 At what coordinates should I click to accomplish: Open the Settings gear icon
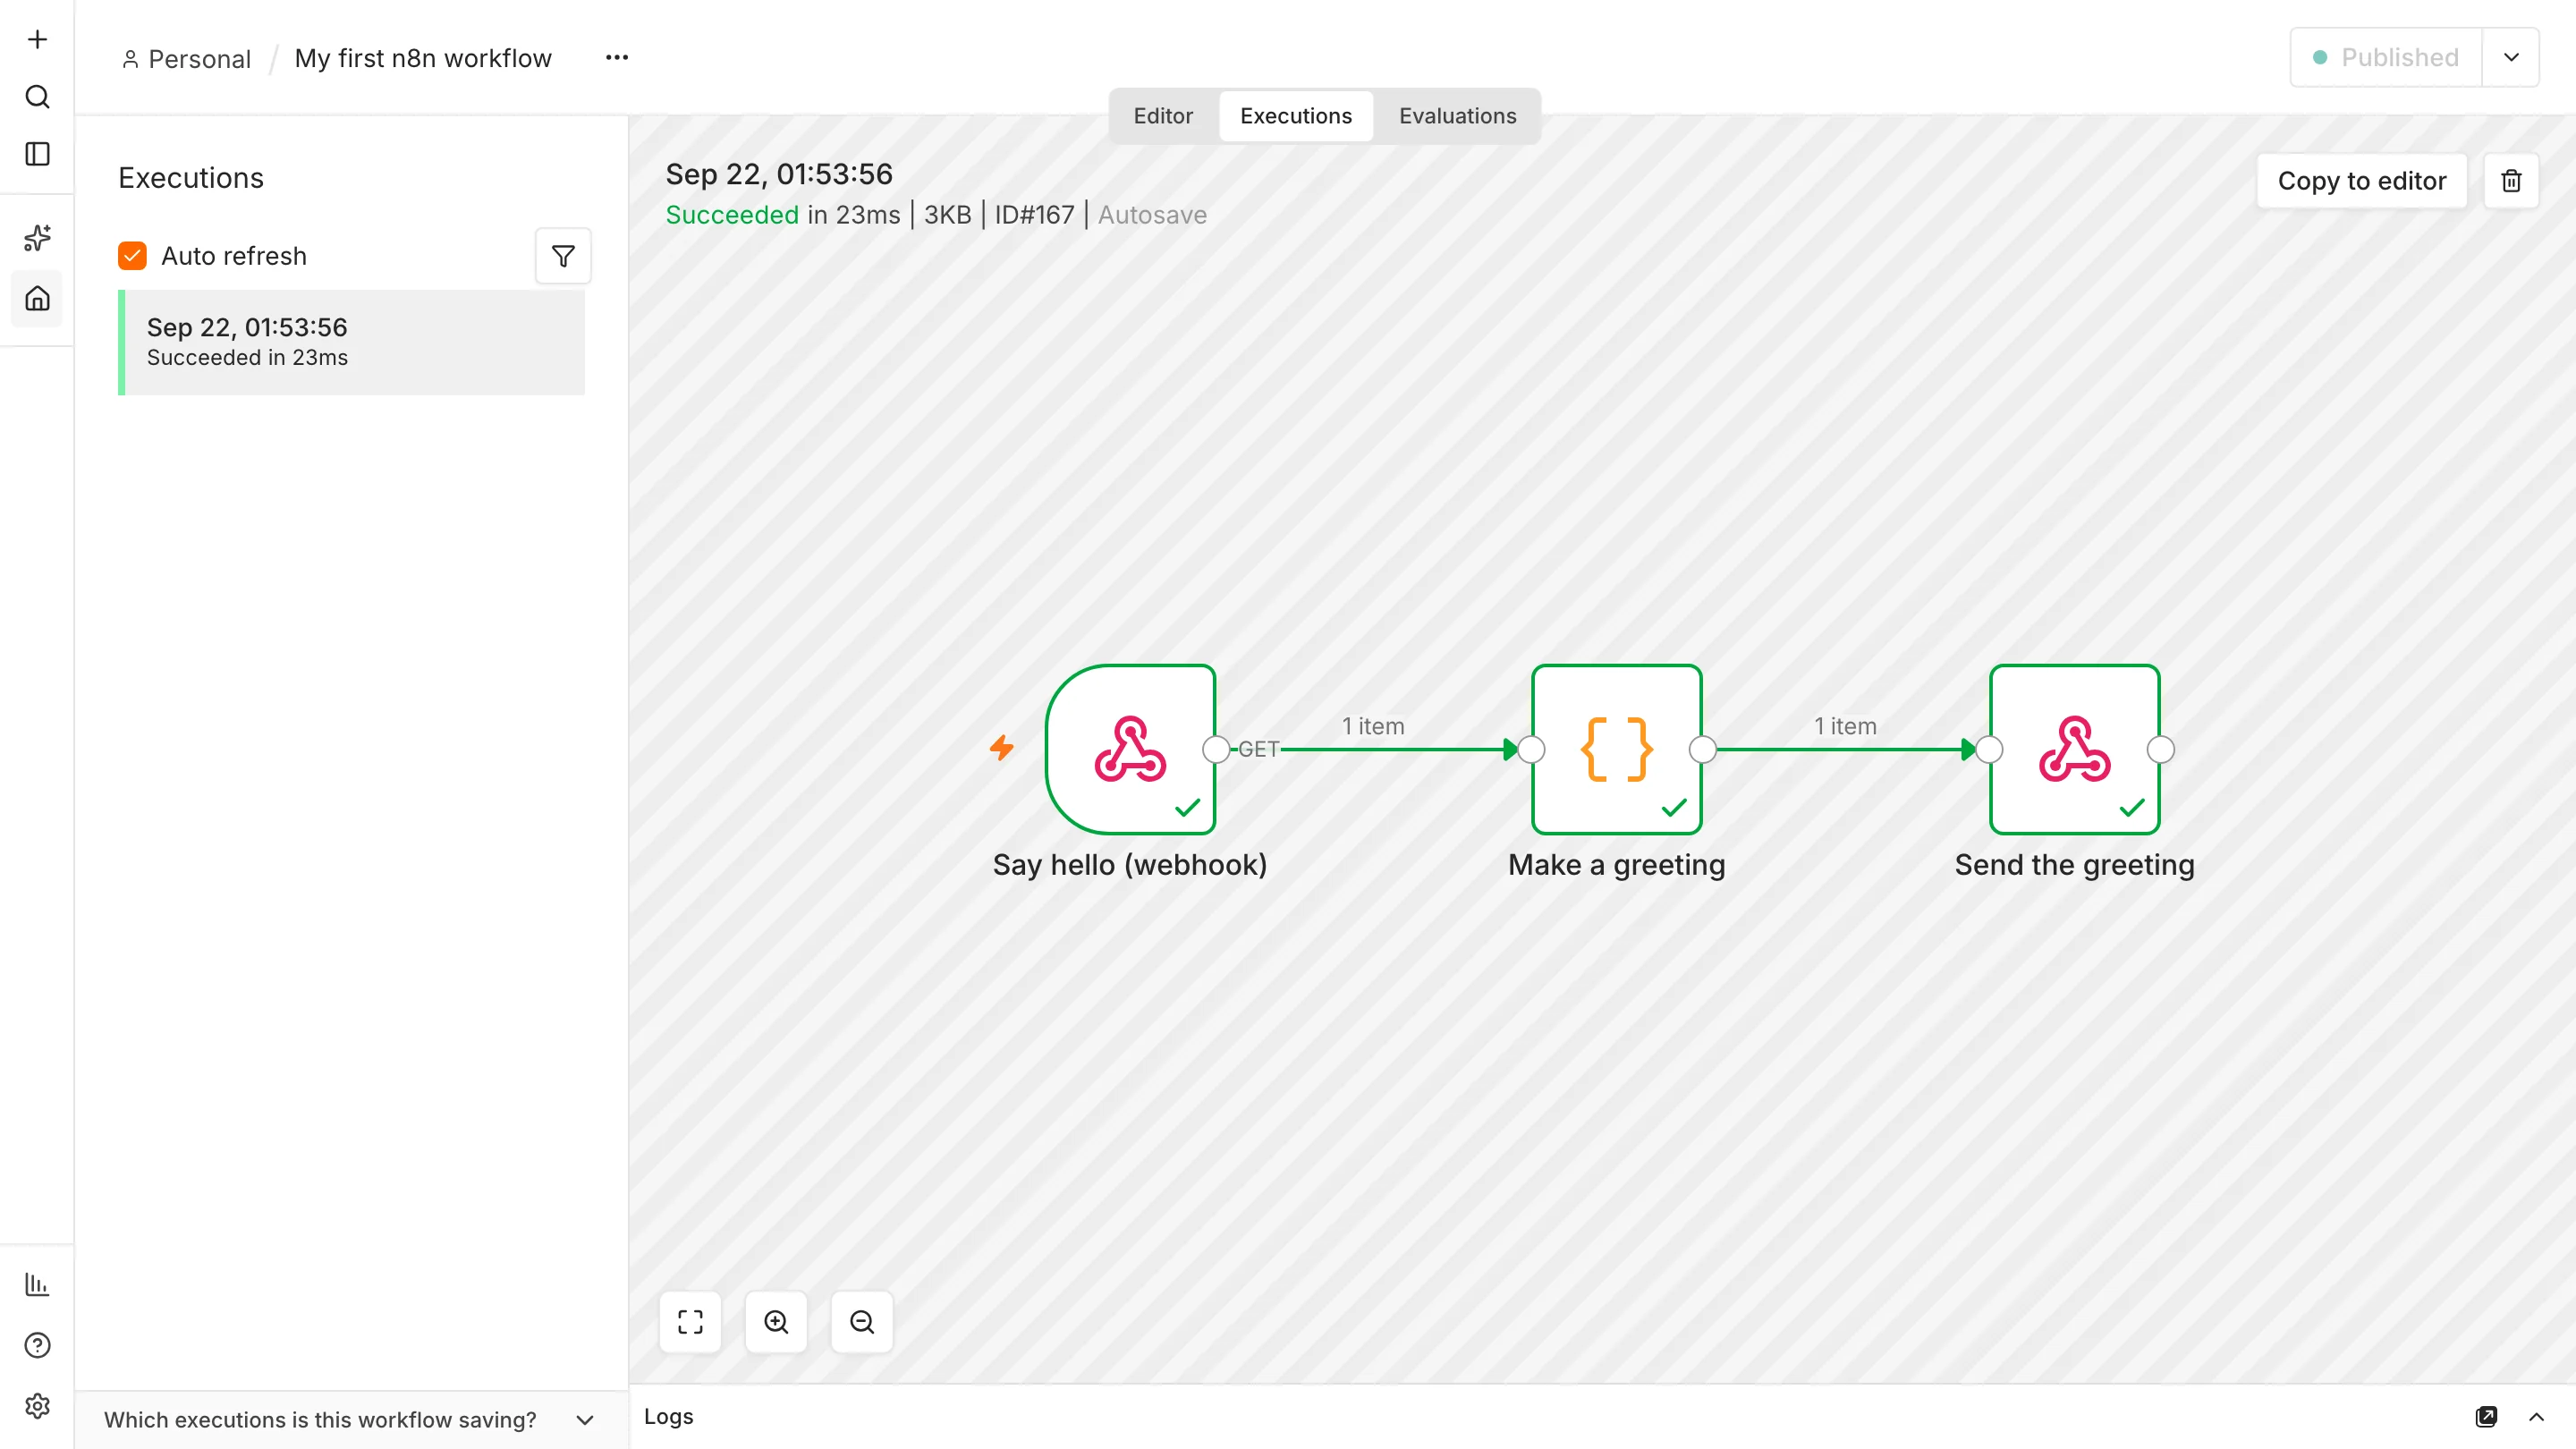point(37,1406)
